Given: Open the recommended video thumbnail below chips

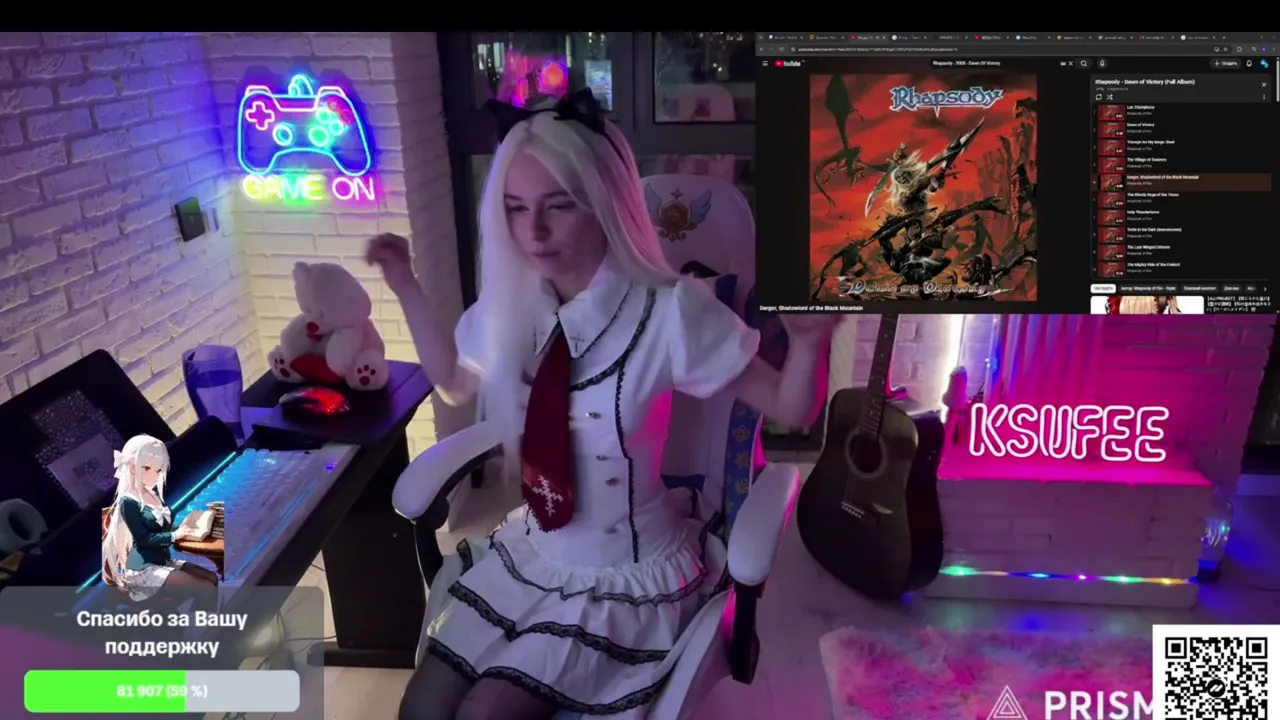Looking at the screenshot, I should pyautogui.click(x=1147, y=305).
